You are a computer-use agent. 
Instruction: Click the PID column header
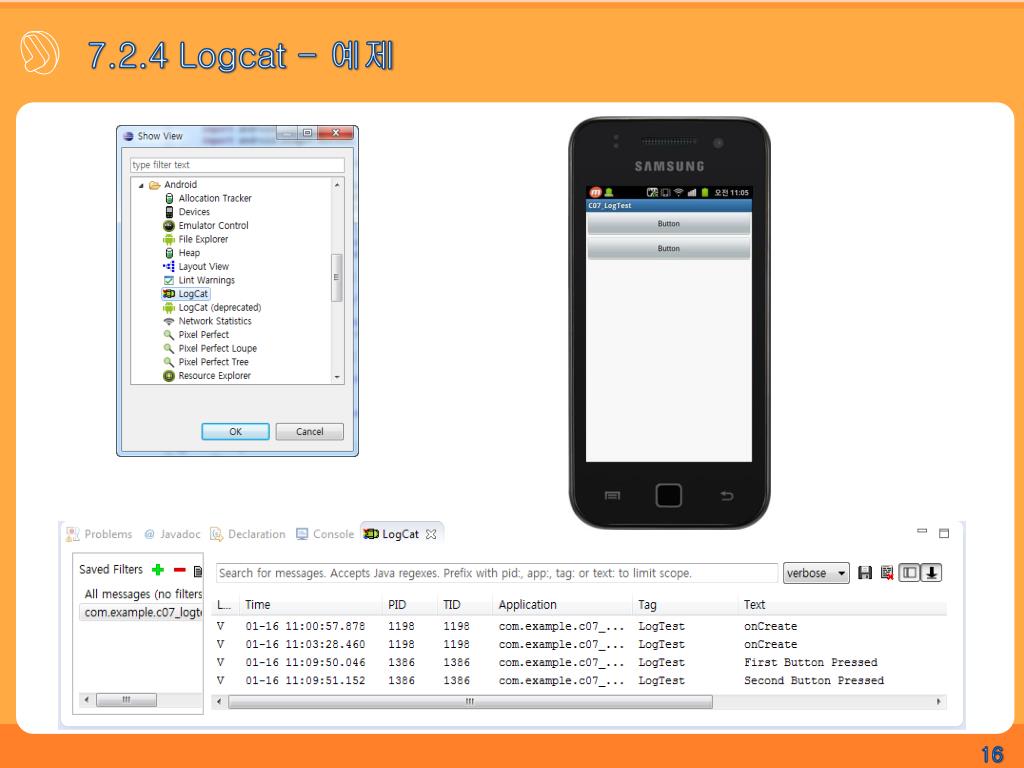[x=410, y=605]
